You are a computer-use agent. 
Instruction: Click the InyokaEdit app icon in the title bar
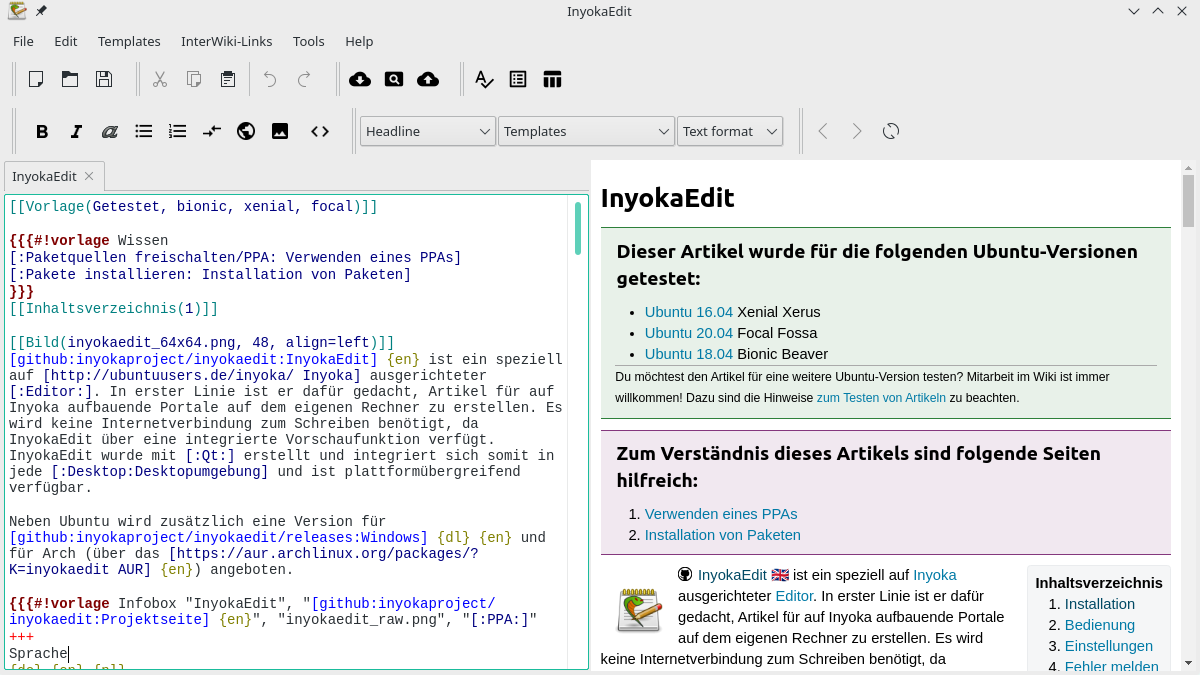[x=17, y=11]
